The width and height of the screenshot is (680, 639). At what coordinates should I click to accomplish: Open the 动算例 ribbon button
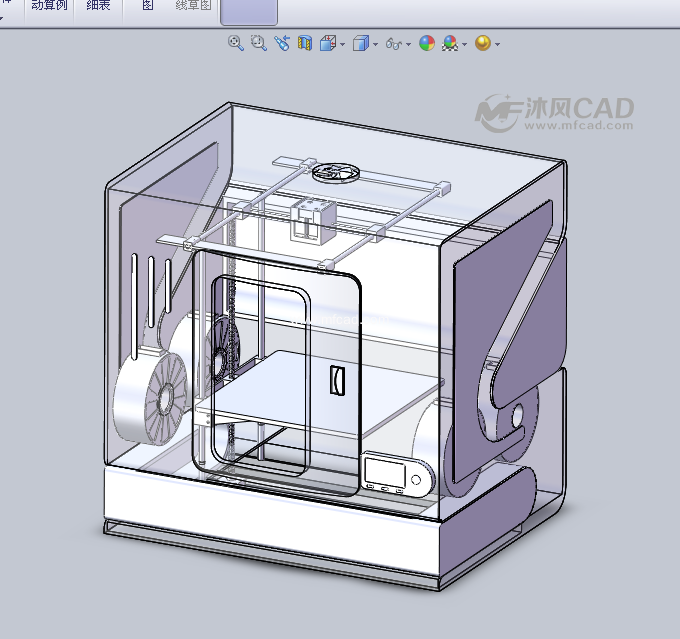49,6
